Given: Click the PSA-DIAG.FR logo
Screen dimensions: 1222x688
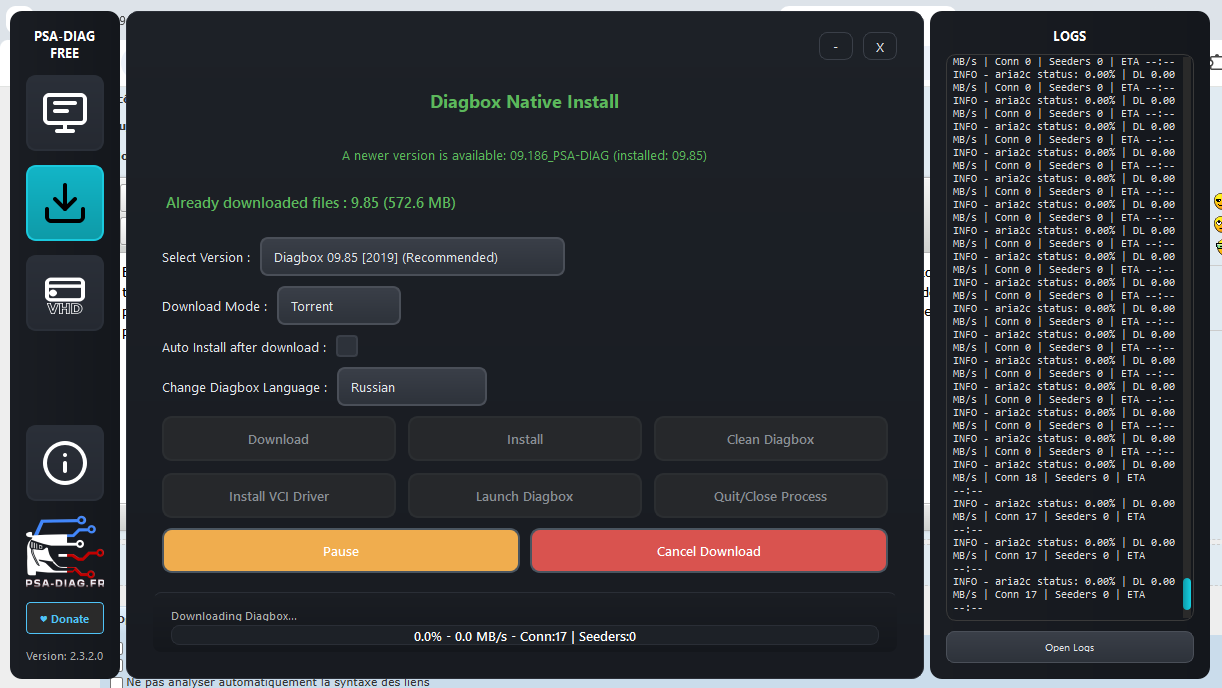Looking at the screenshot, I should [x=65, y=553].
